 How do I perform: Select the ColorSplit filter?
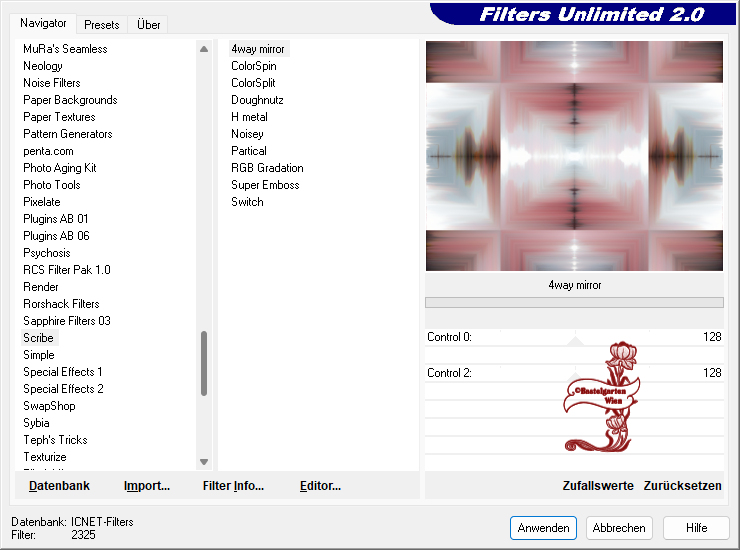[253, 83]
